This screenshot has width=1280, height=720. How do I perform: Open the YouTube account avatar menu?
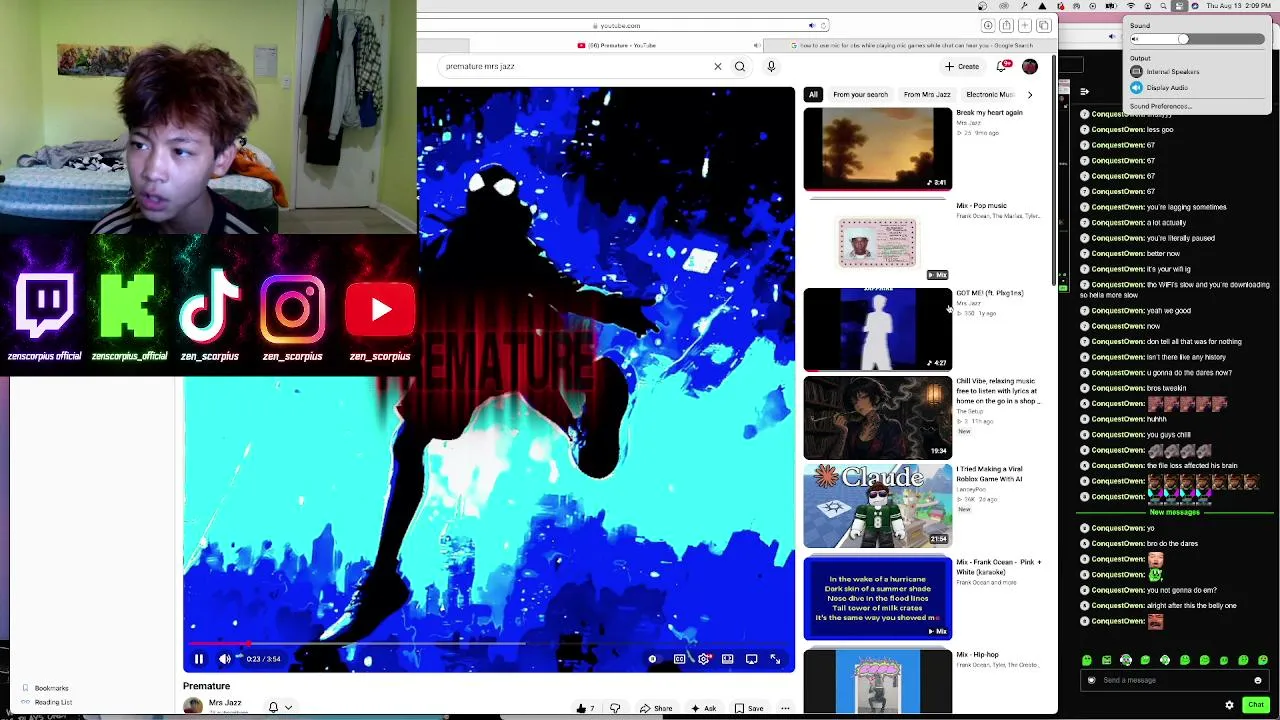1030,66
